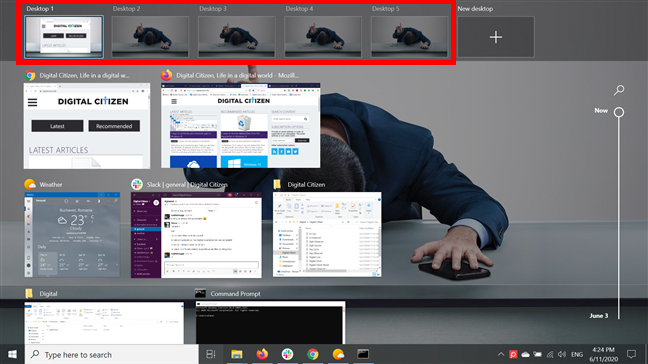Jump to June 3 on the timeline
Viewport: 648px width, 364px height.
[598, 316]
